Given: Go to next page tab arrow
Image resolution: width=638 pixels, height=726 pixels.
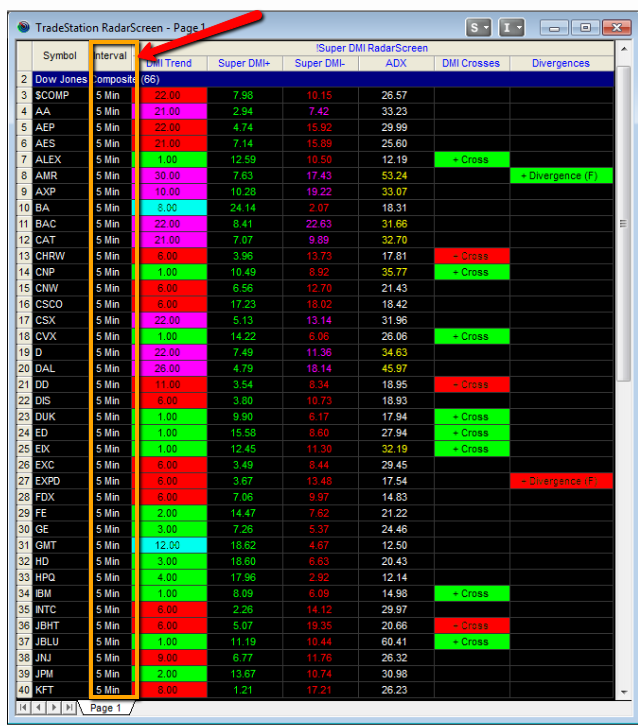Looking at the screenshot, I should (54, 707).
